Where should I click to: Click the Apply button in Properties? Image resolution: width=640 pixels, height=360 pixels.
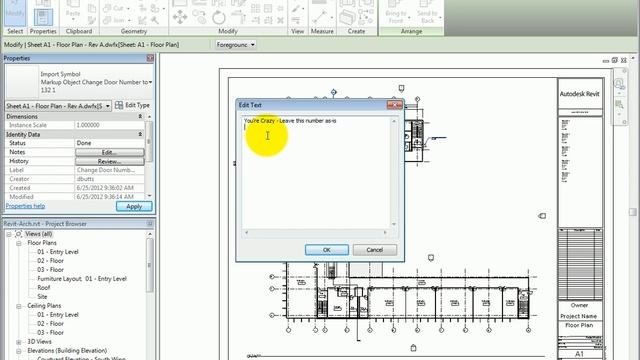pyautogui.click(x=134, y=207)
